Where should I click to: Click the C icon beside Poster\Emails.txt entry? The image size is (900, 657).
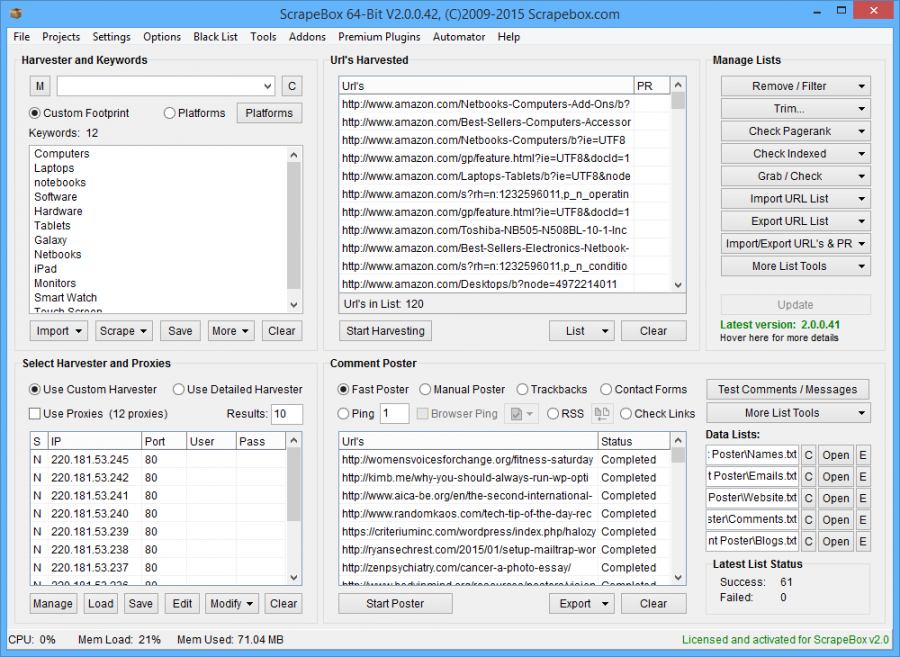tap(810, 476)
